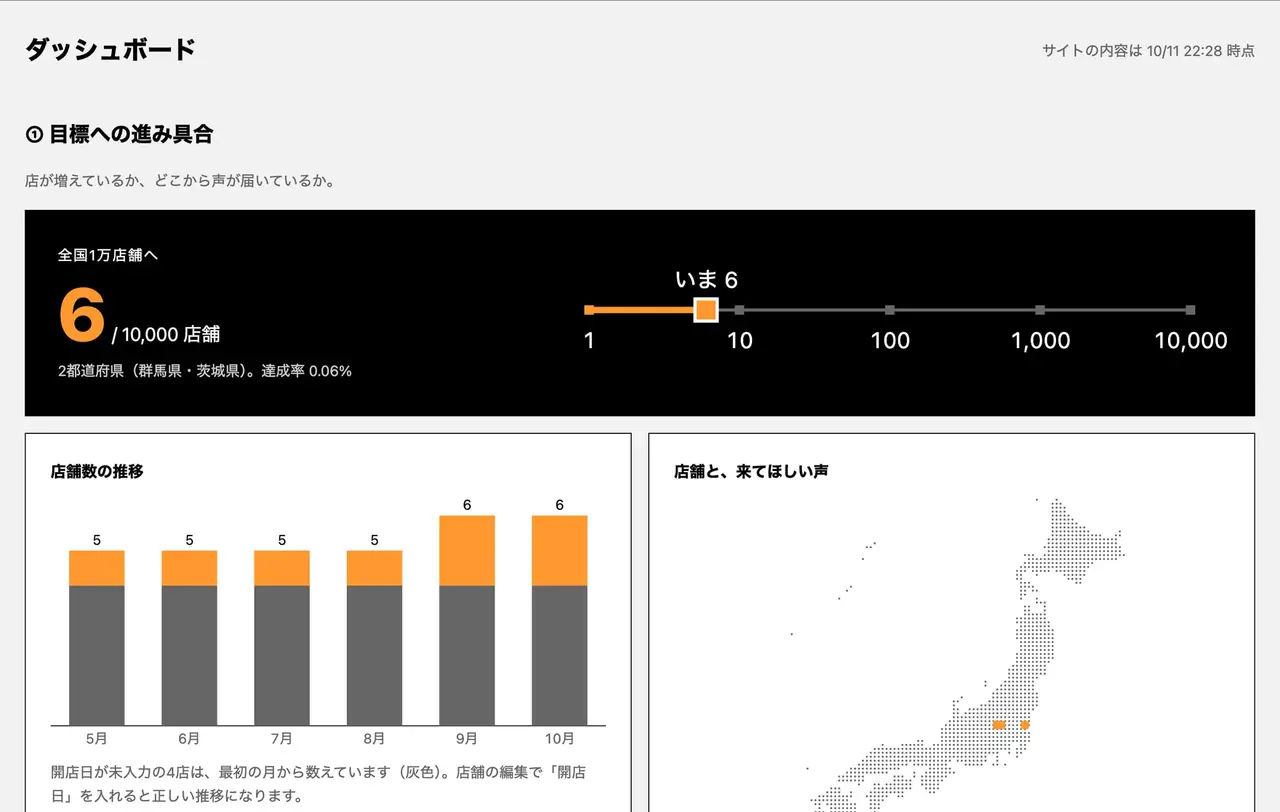Viewport: 1280px width, 812px height.
Task: Click the orange segment of the 5月 bar
Action: [97, 568]
